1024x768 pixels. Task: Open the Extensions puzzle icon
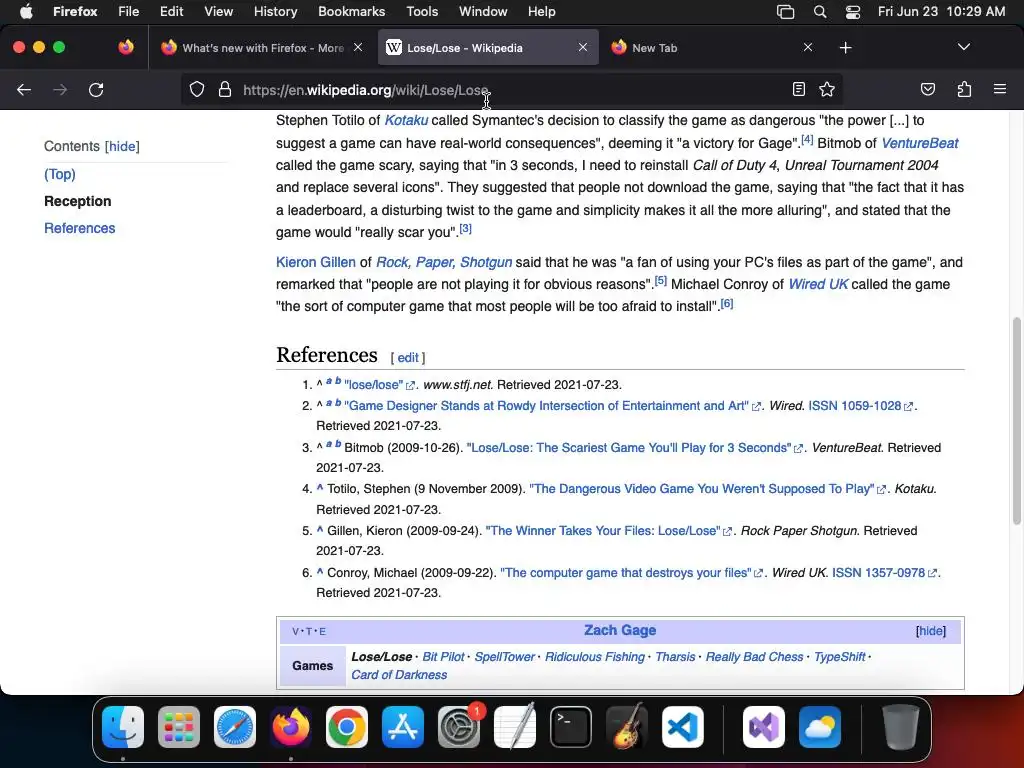click(x=964, y=89)
